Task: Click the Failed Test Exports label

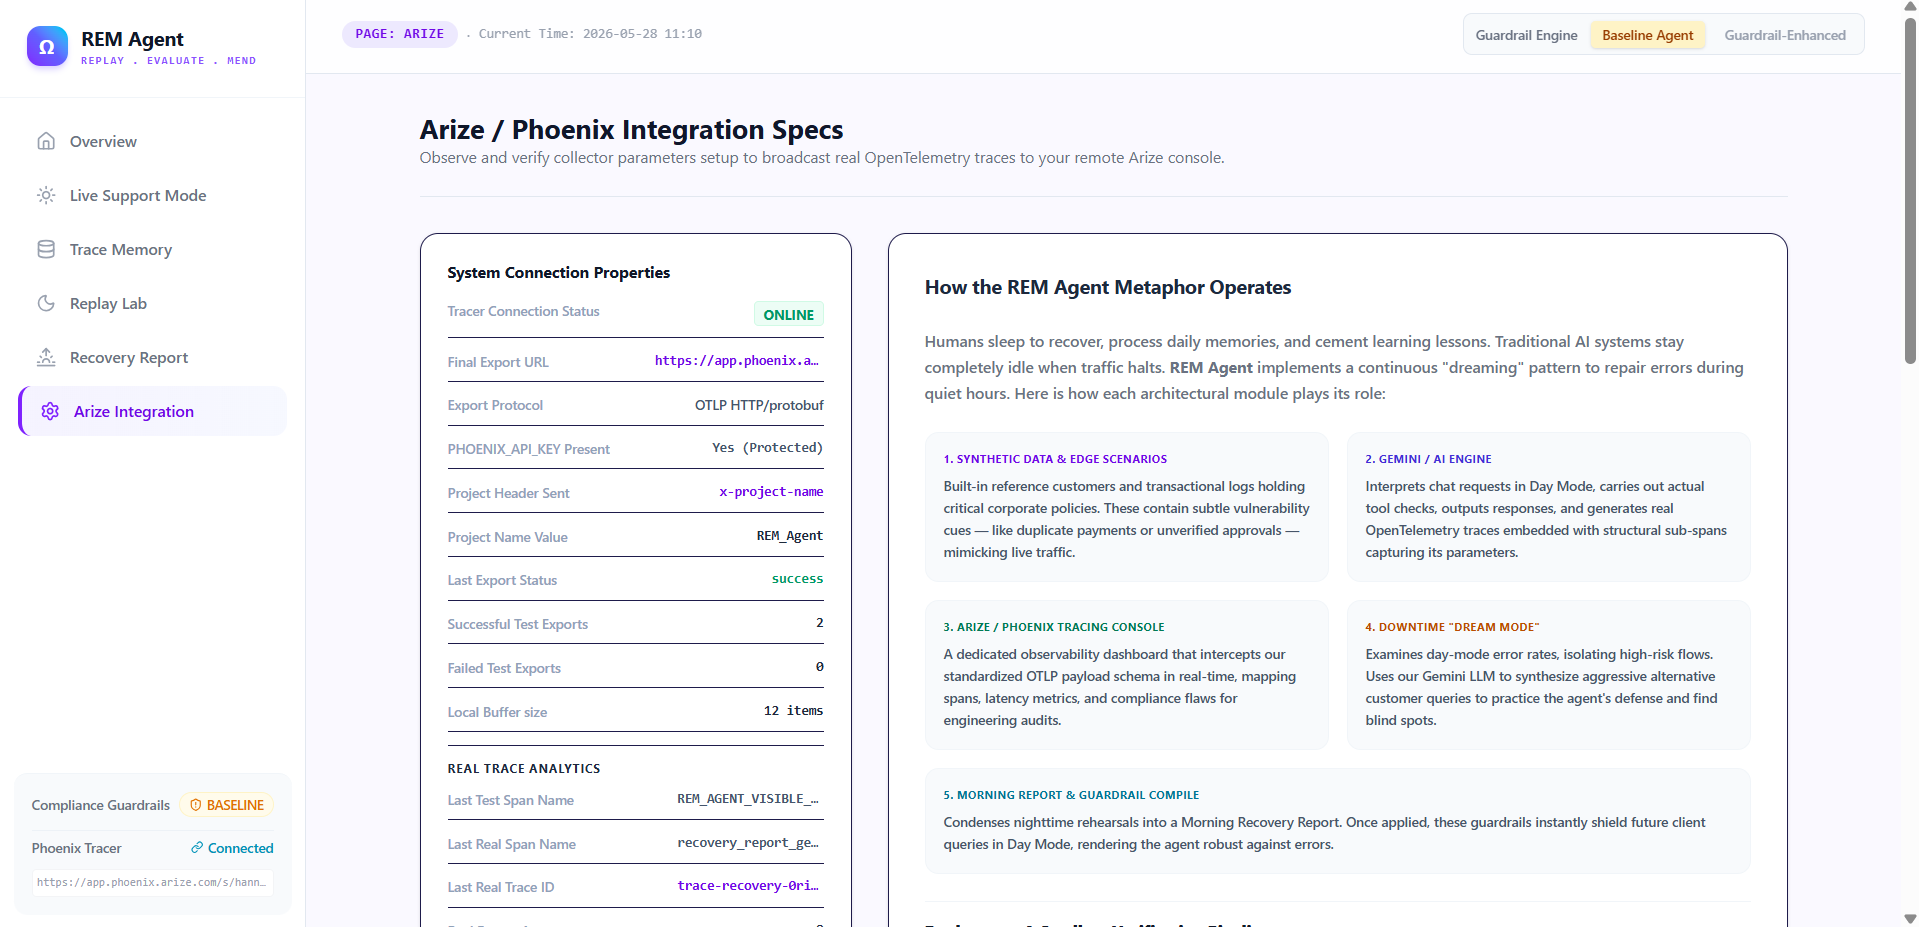Action: coord(504,668)
